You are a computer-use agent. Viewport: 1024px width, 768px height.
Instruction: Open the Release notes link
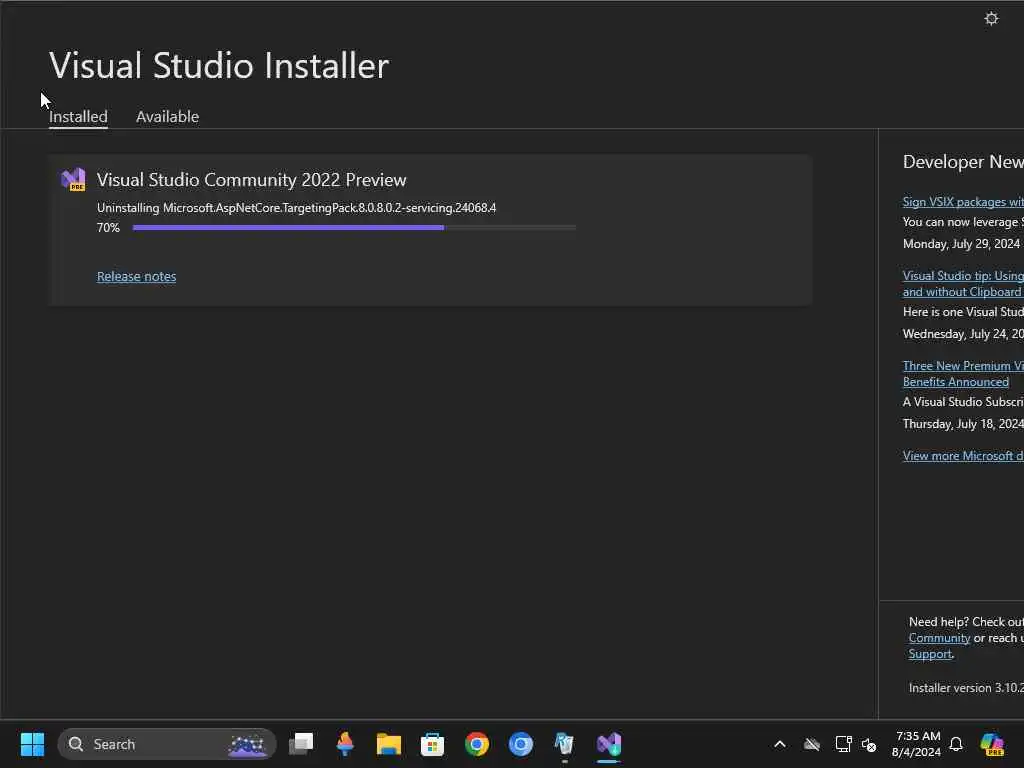click(136, 276)
